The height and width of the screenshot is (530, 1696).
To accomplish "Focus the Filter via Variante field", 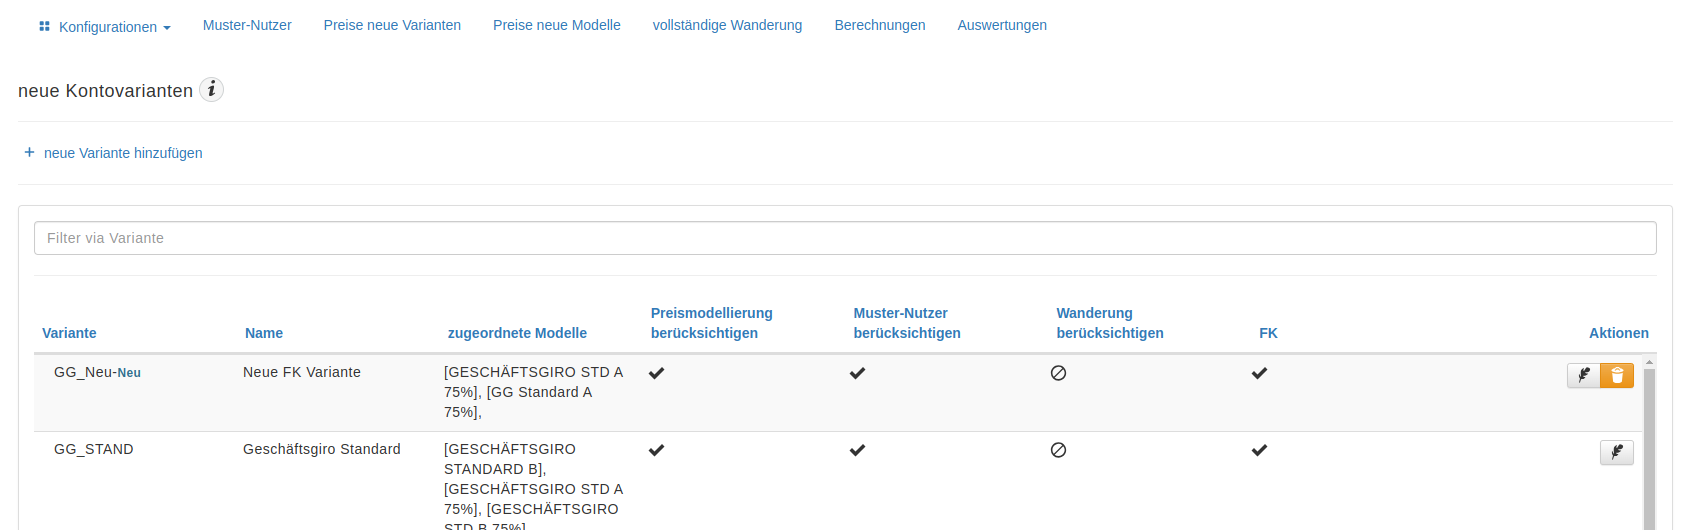I will point(845,238).
